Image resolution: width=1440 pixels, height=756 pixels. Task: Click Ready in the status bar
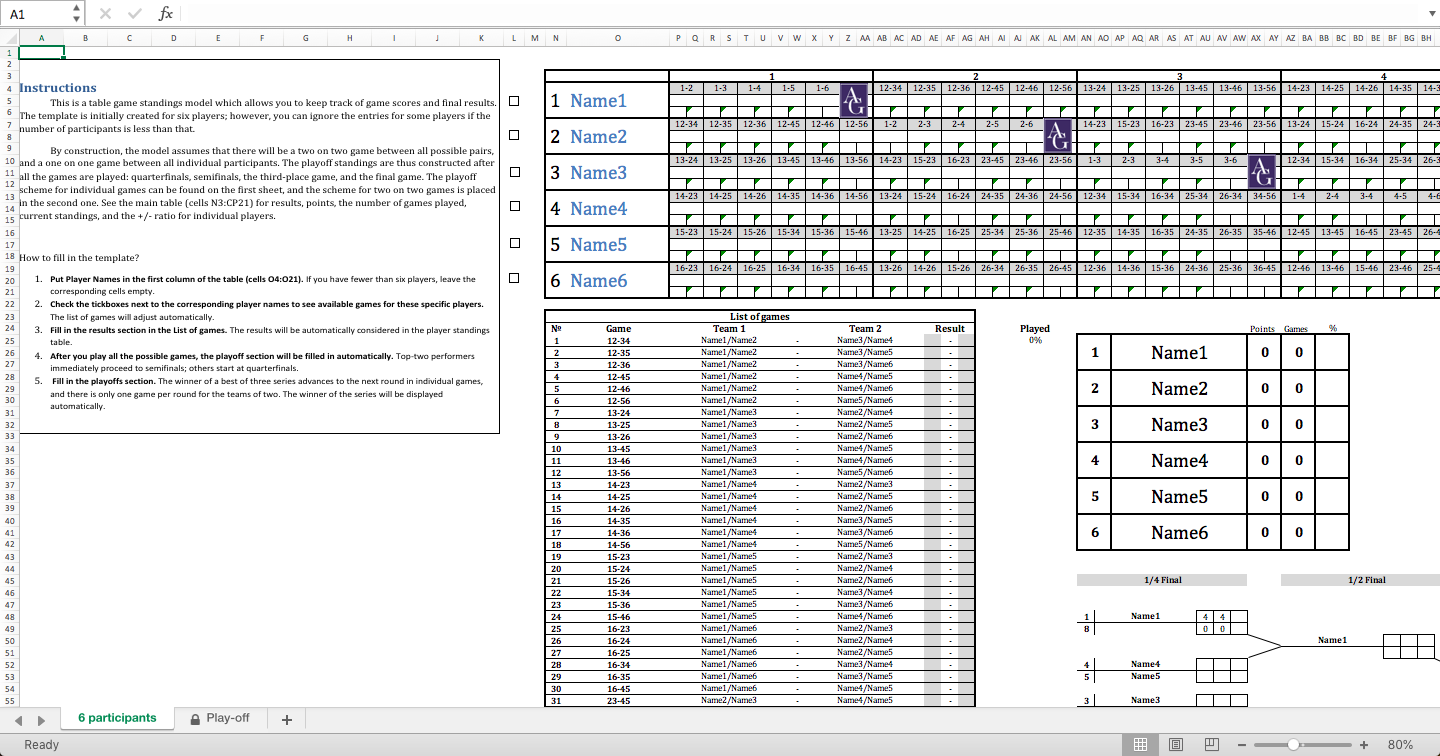point(41,744)
